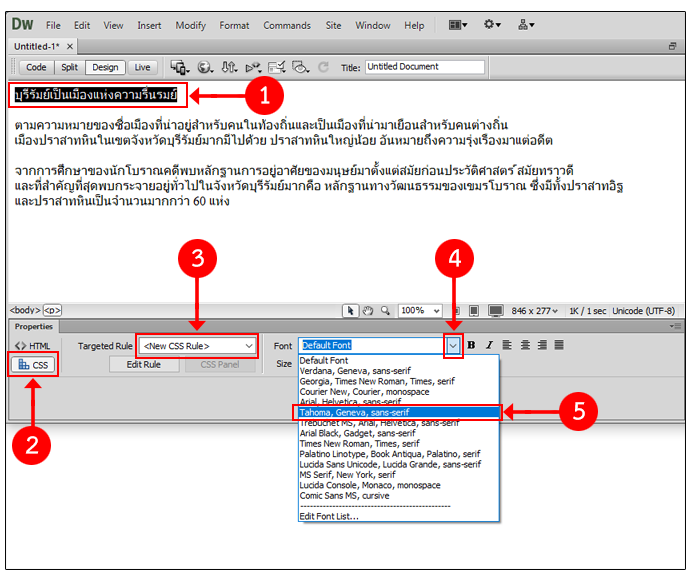Justify text using the last align icon

pyautogui.click(x=559, y=345)
